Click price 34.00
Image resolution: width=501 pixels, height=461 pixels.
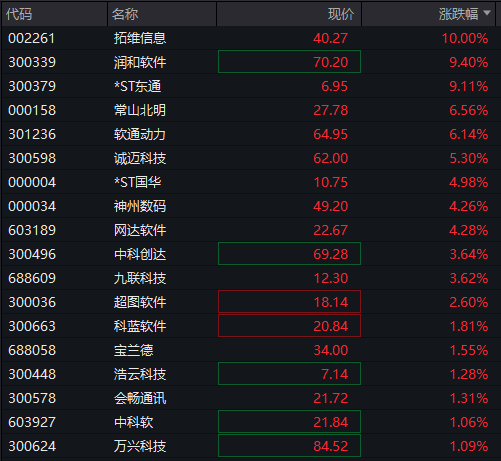tap(330, 350)
